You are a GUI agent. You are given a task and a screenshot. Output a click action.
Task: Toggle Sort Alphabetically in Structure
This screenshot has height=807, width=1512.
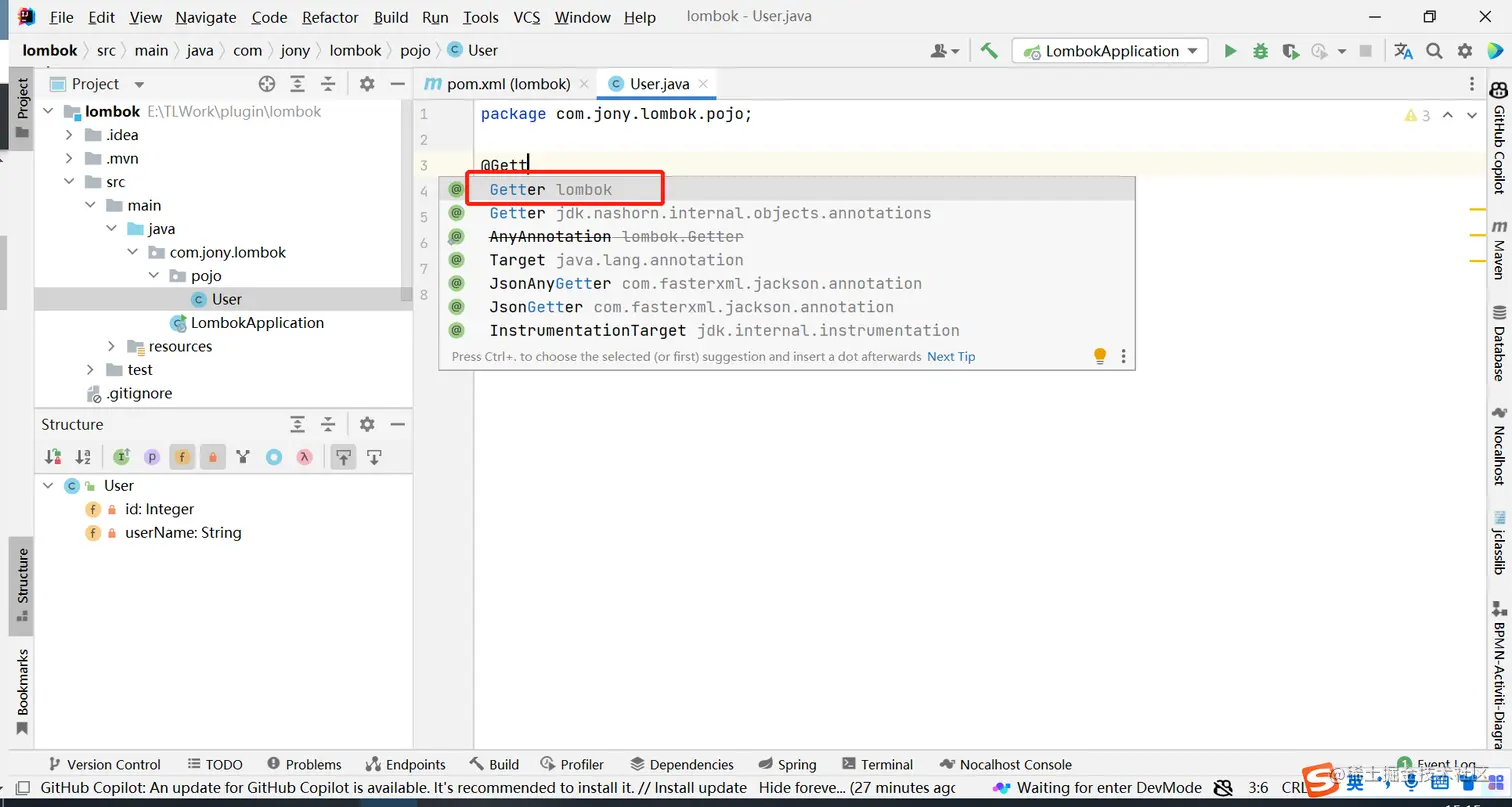pyautogui.click(x=83, y=457)
